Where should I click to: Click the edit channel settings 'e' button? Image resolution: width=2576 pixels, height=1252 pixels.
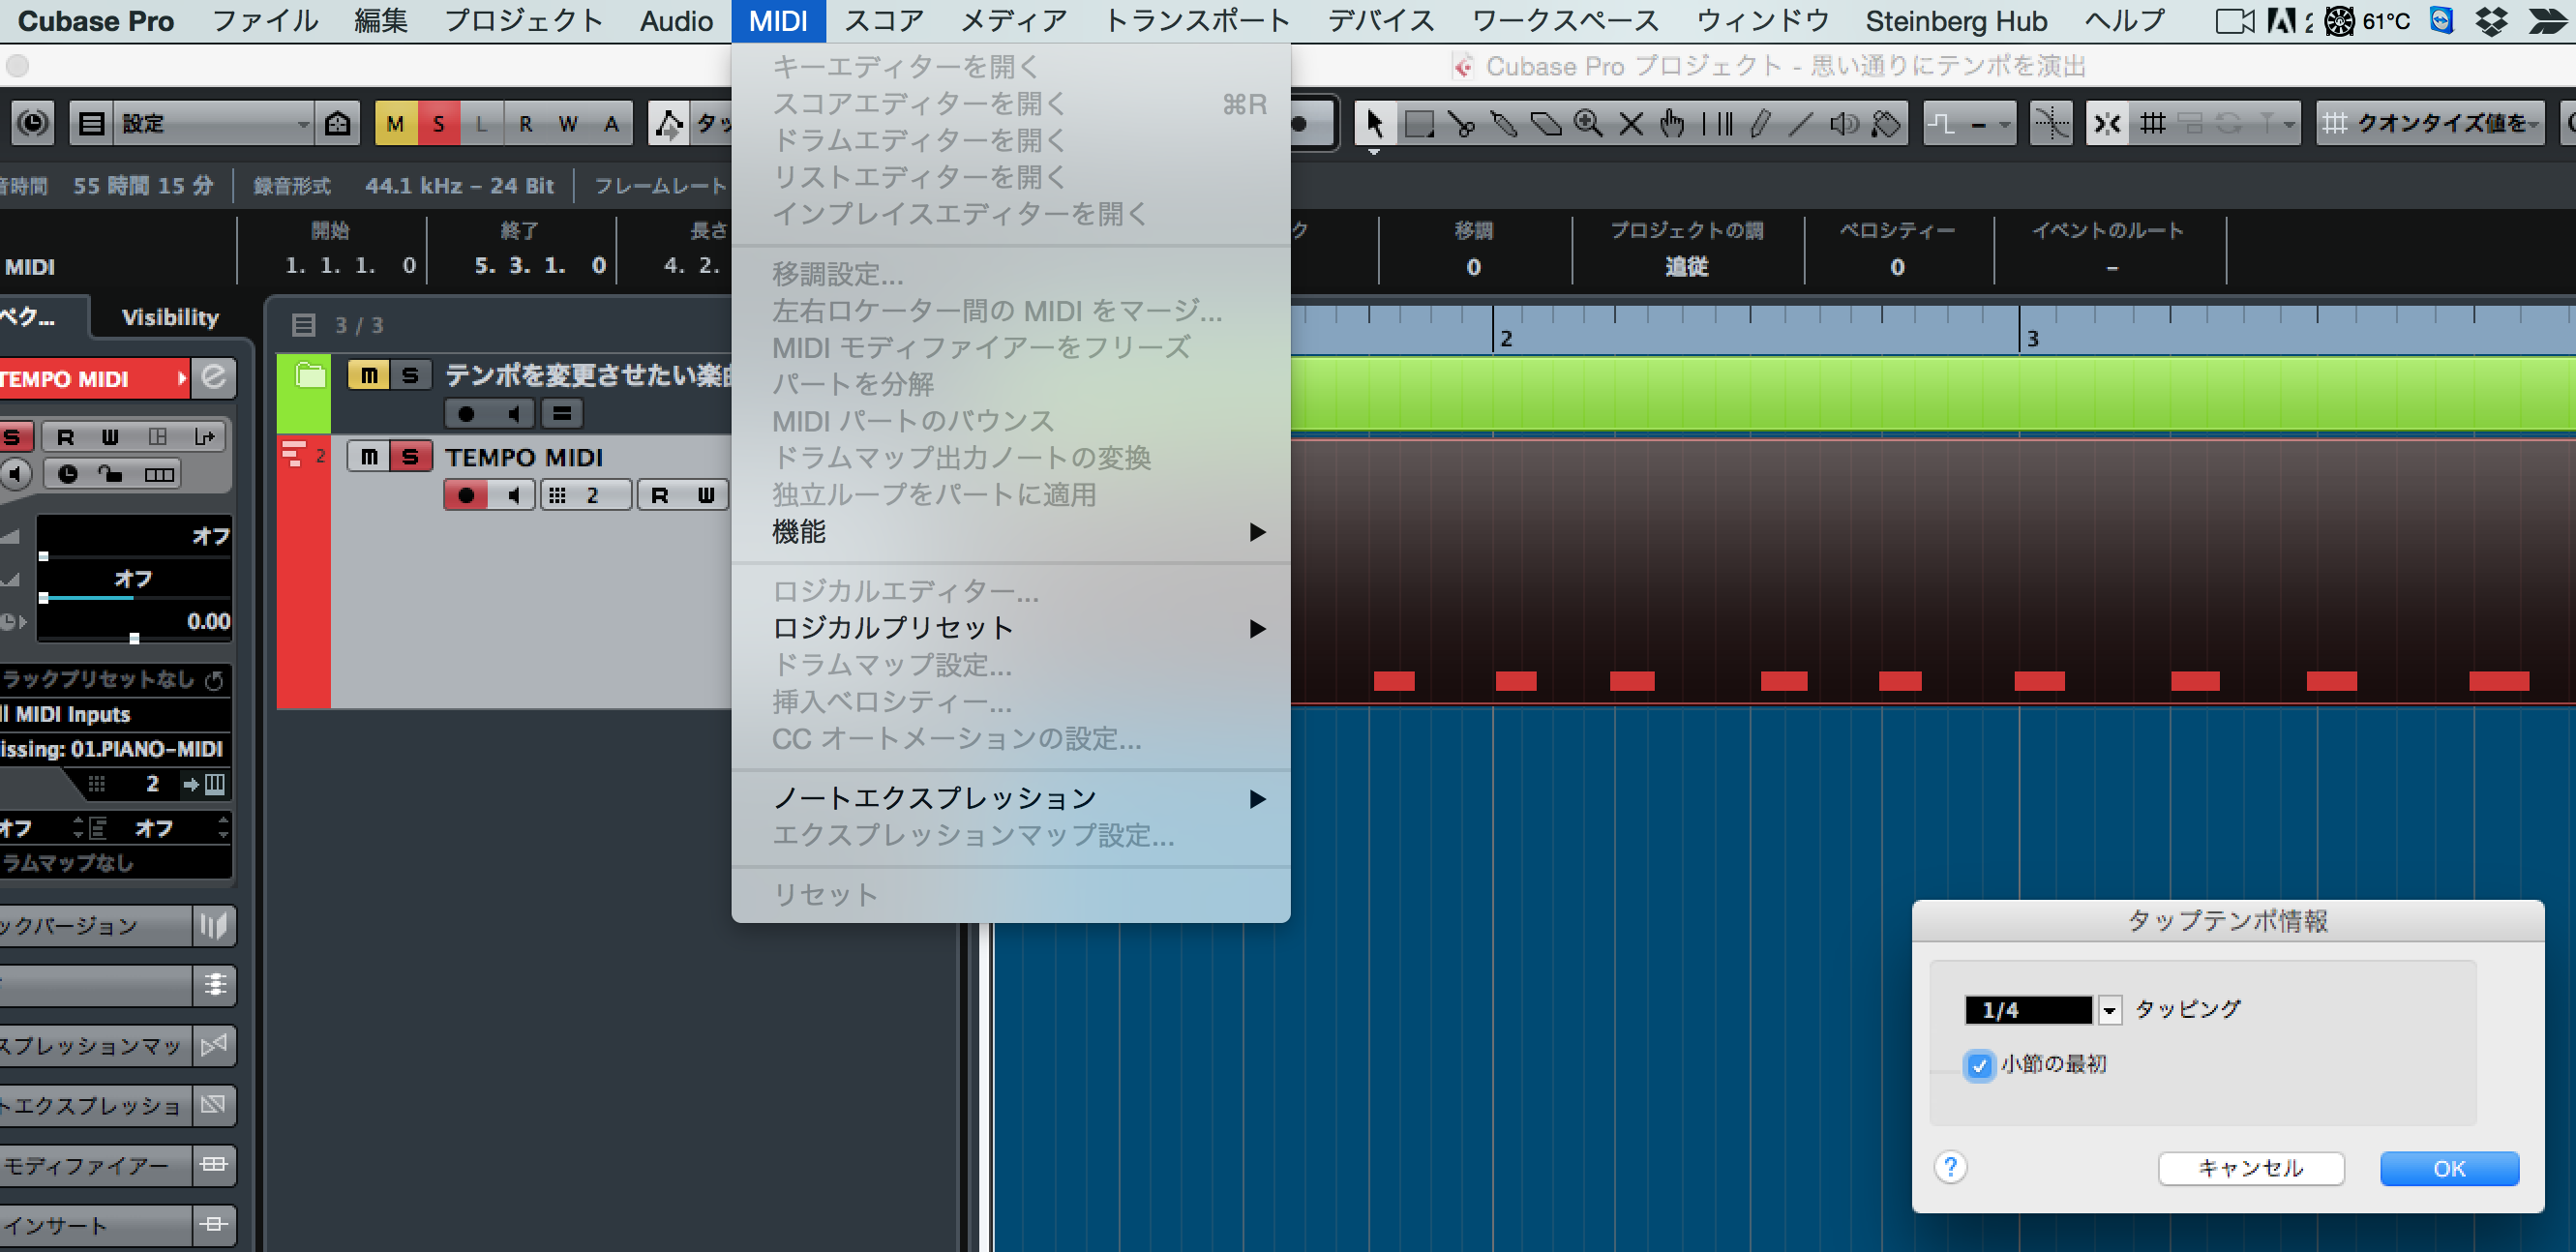(214, 378)
